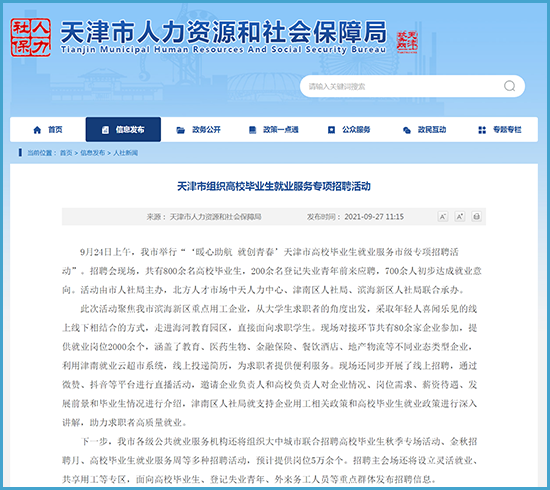
Task: Go to 首页 in breadcrumb
Action: [66, 153]
